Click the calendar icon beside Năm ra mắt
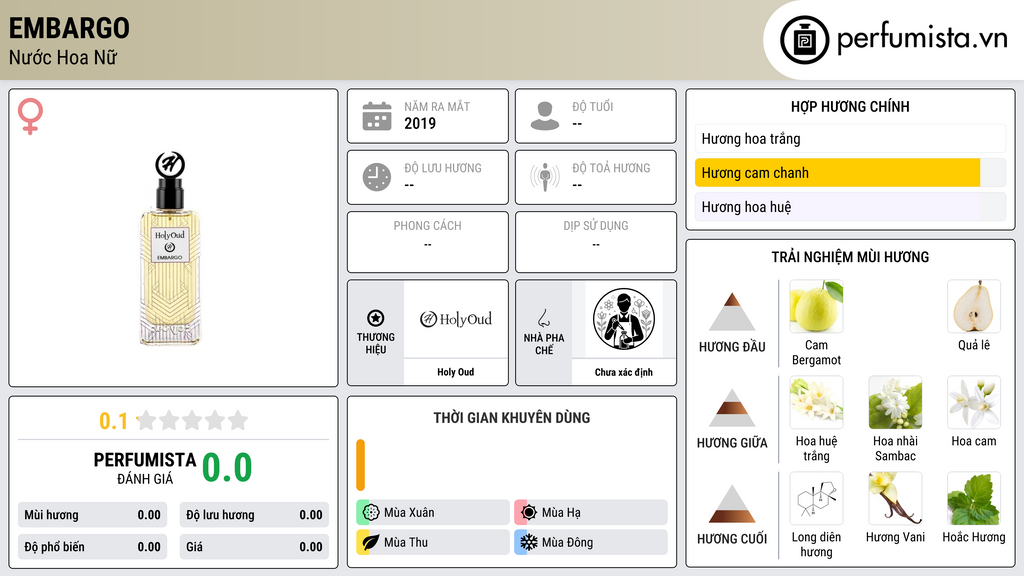 pos(377,116)
